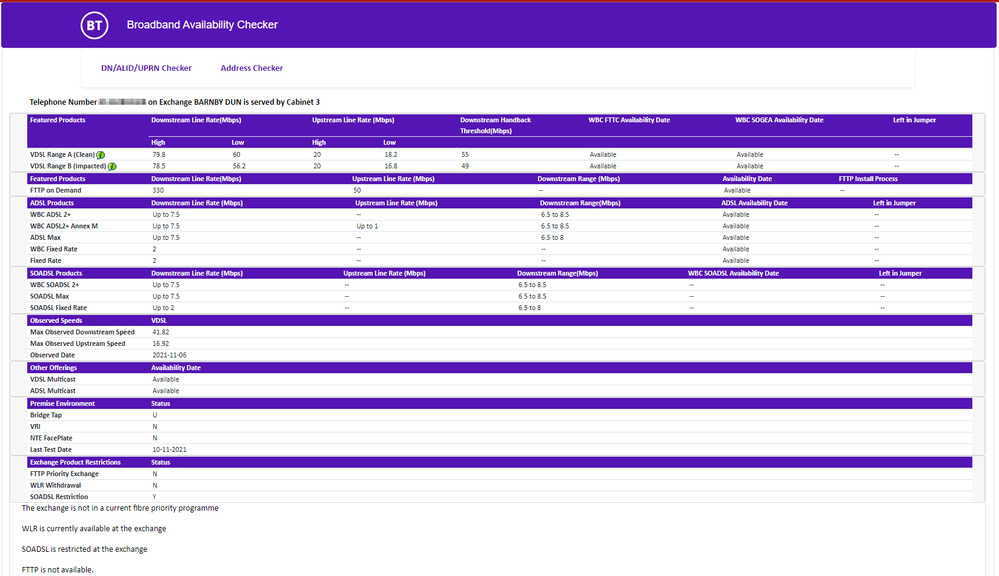The height and width of the screenshot is (576, 999).
Task: Click the info icon beside VDSL Range B (Impacted)
Action: point(113,165)
